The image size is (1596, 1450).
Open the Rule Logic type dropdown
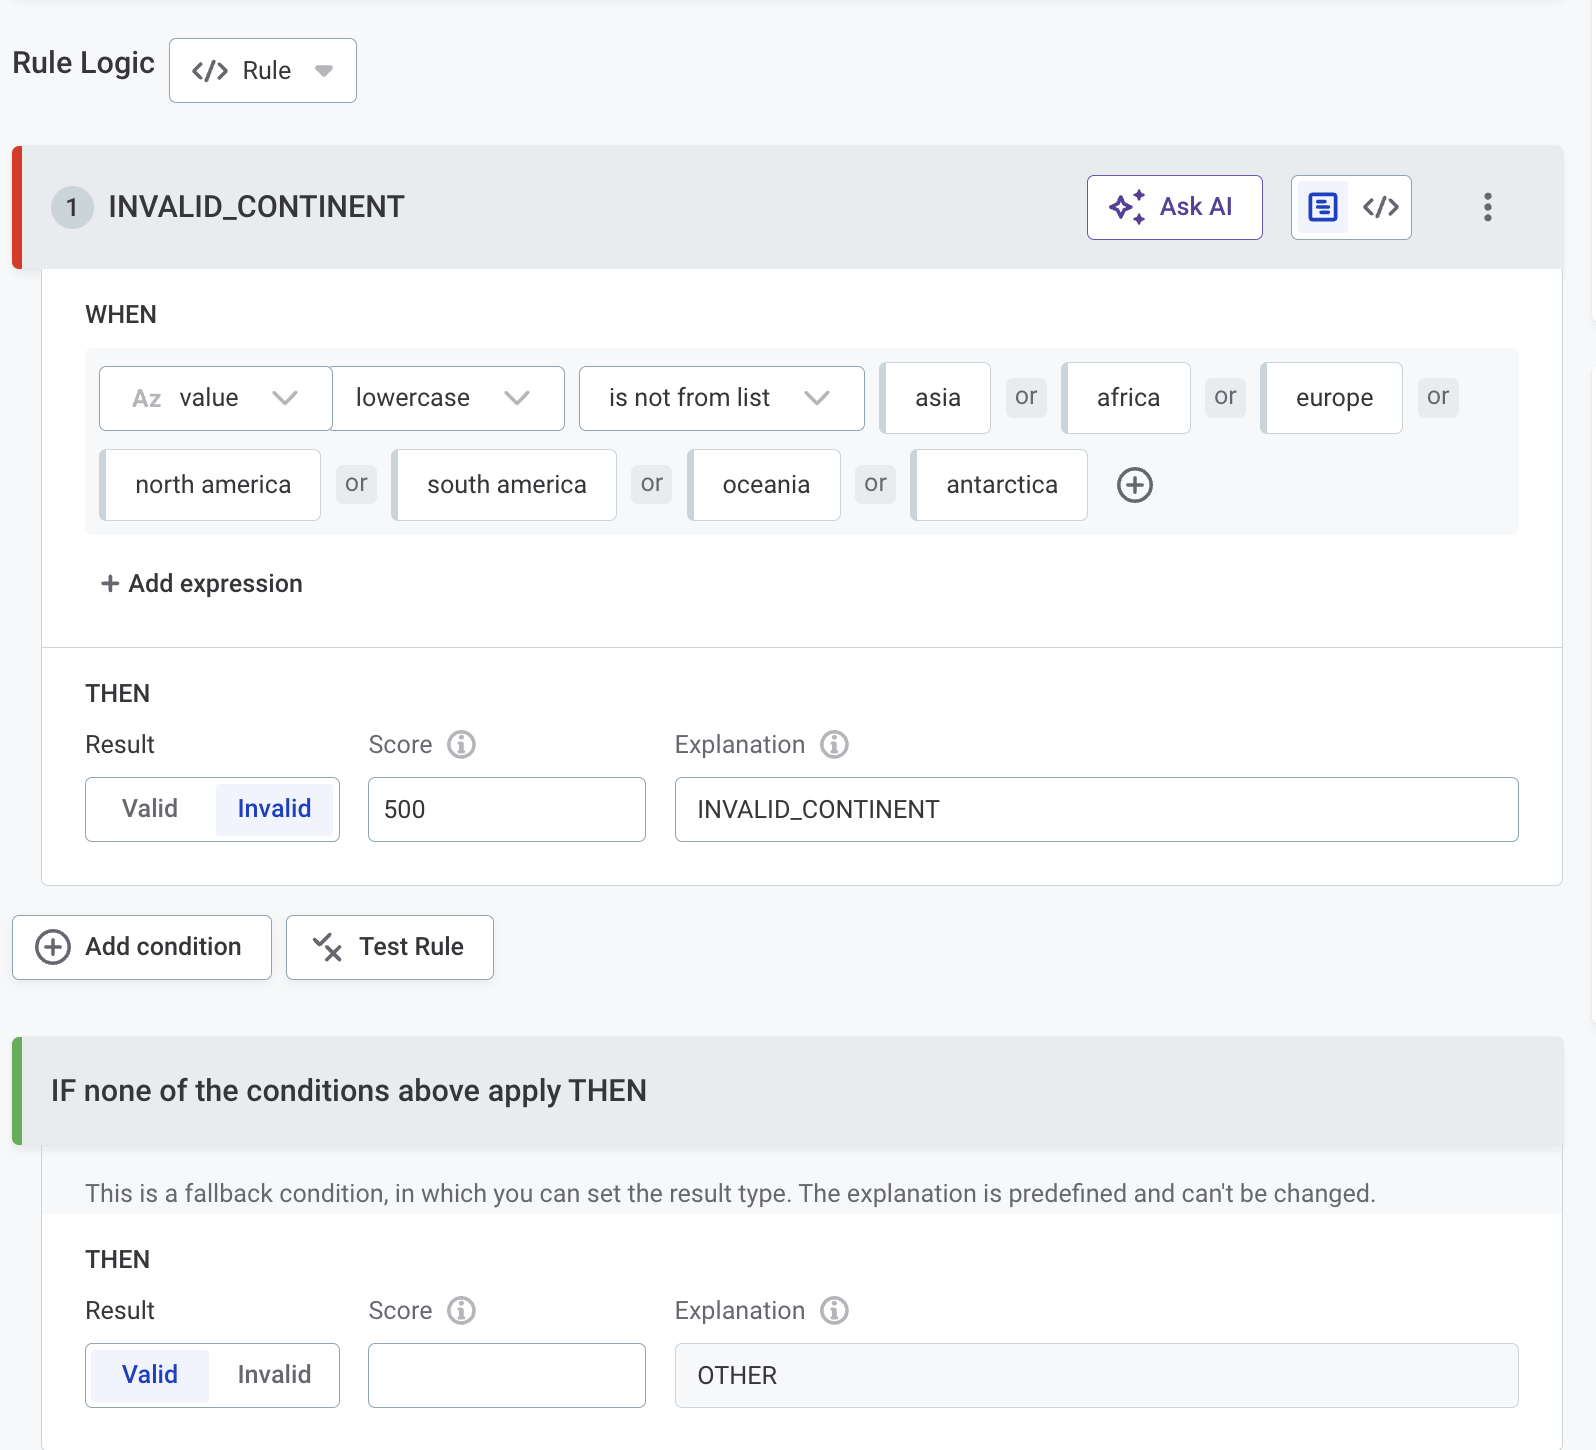263,71
